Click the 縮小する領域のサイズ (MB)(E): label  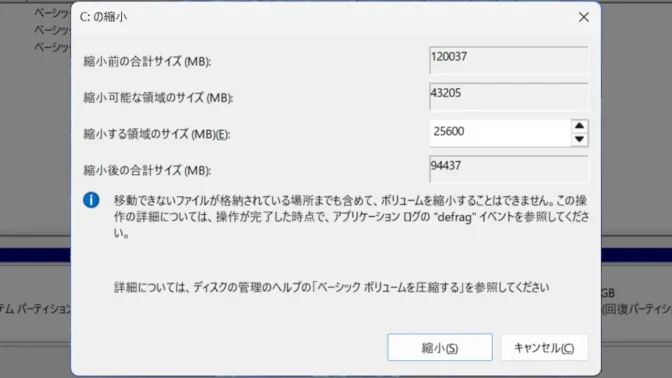(156, 134)
